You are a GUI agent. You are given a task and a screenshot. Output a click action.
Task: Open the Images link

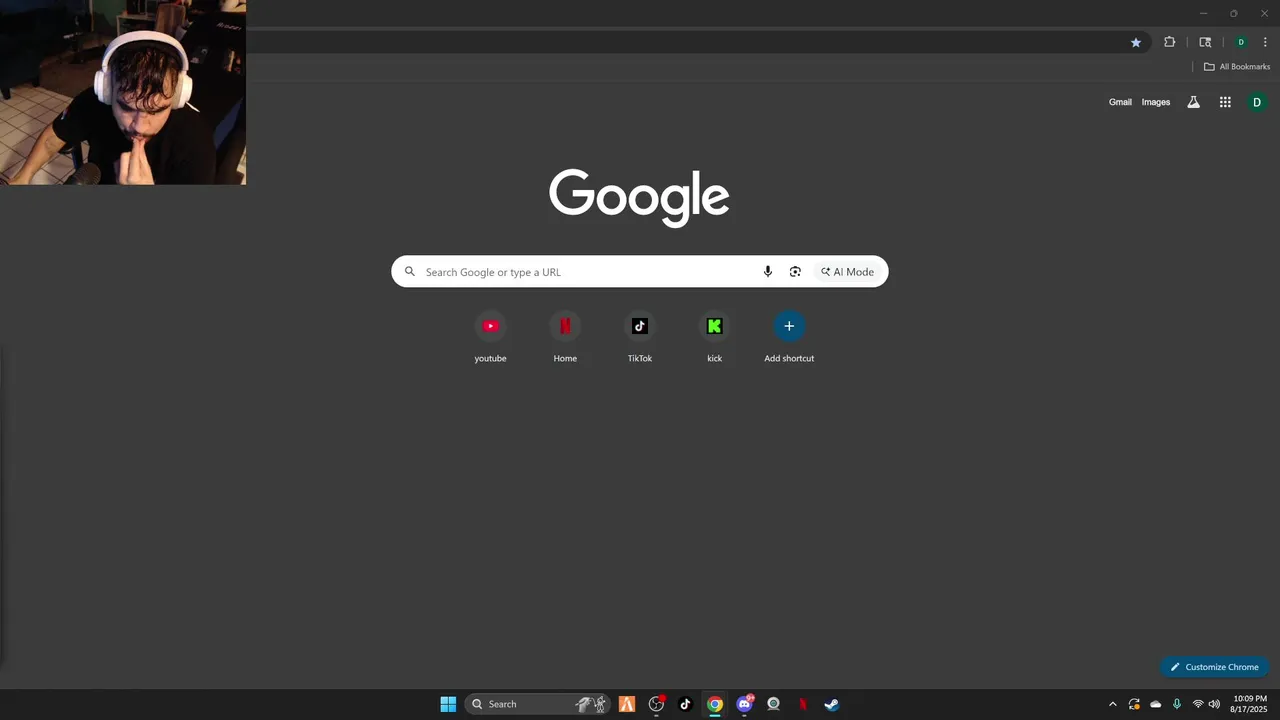pyautogui.click(x=1156, y=102)
